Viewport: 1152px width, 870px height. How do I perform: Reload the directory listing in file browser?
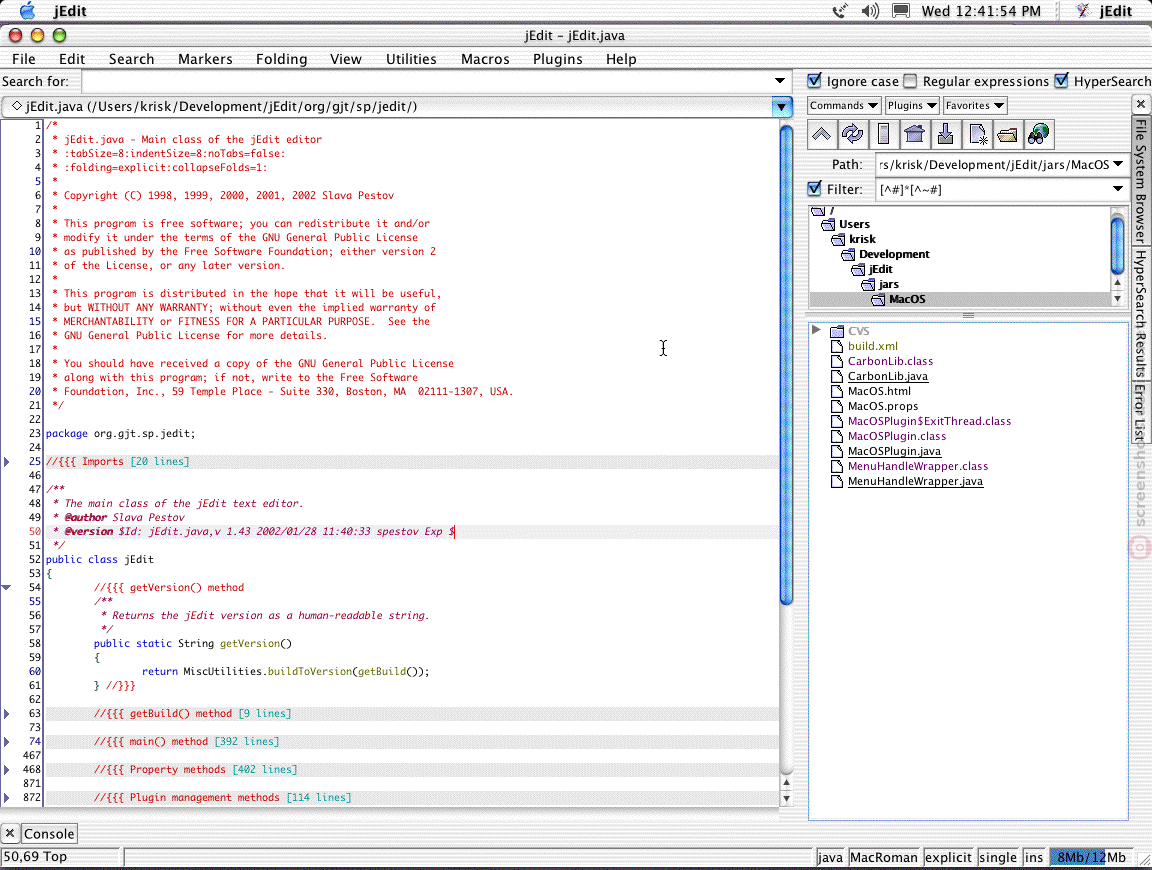pyautogui.click(x=852, y=134)
